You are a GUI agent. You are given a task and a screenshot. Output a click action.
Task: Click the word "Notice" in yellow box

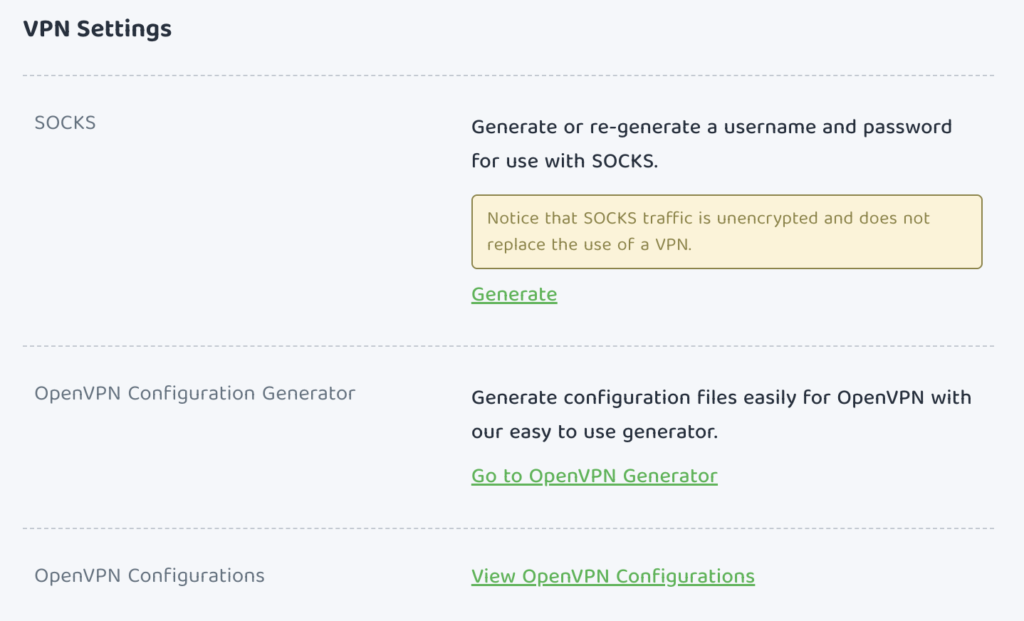point(513,218)
